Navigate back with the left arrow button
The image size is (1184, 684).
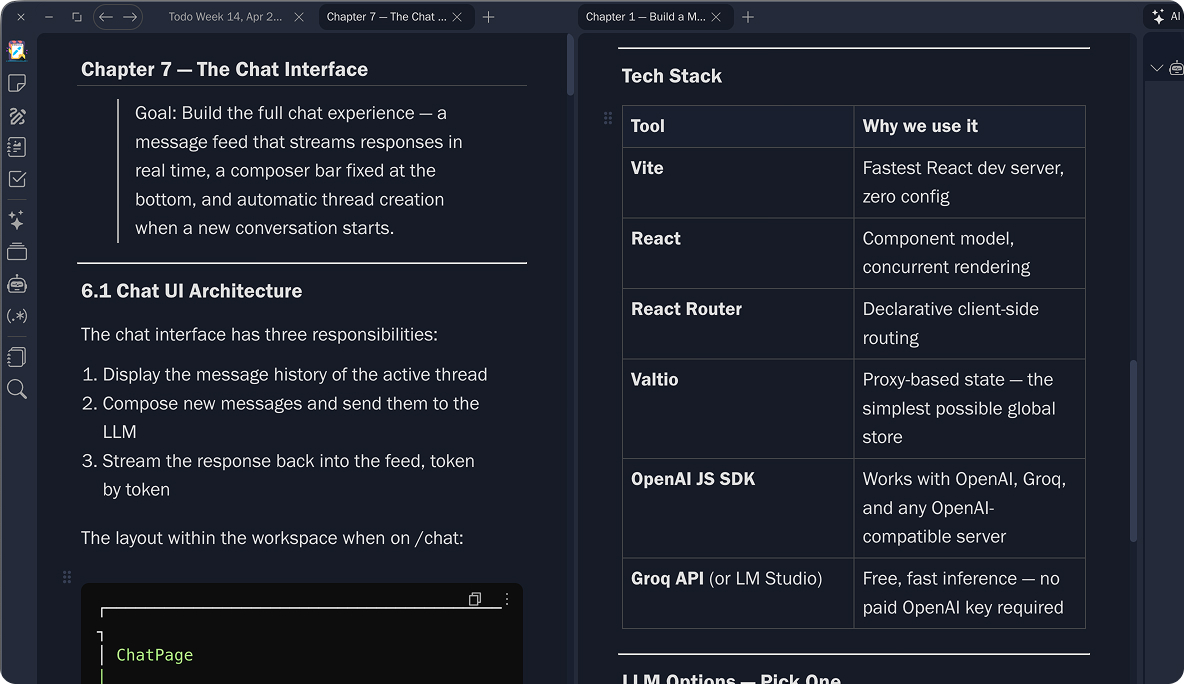(x=106, y=17)
